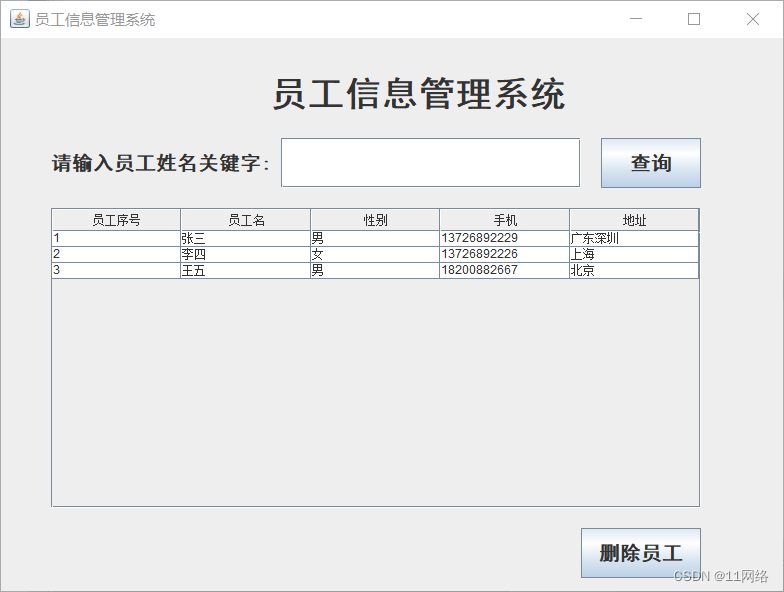Click the 地址 column header
Viewport: 784px width, 592px height.
coord(634,220)
